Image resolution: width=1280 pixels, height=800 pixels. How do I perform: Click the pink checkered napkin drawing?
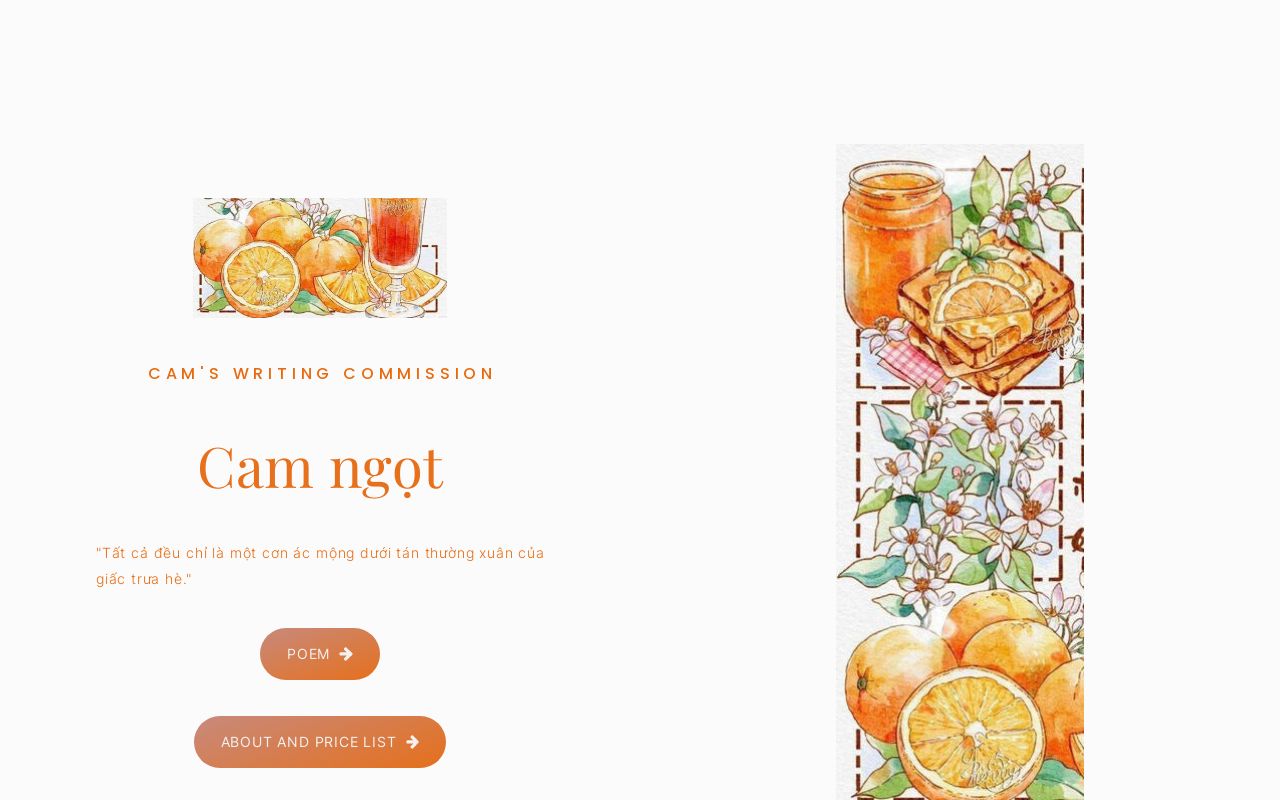(910, 362)
